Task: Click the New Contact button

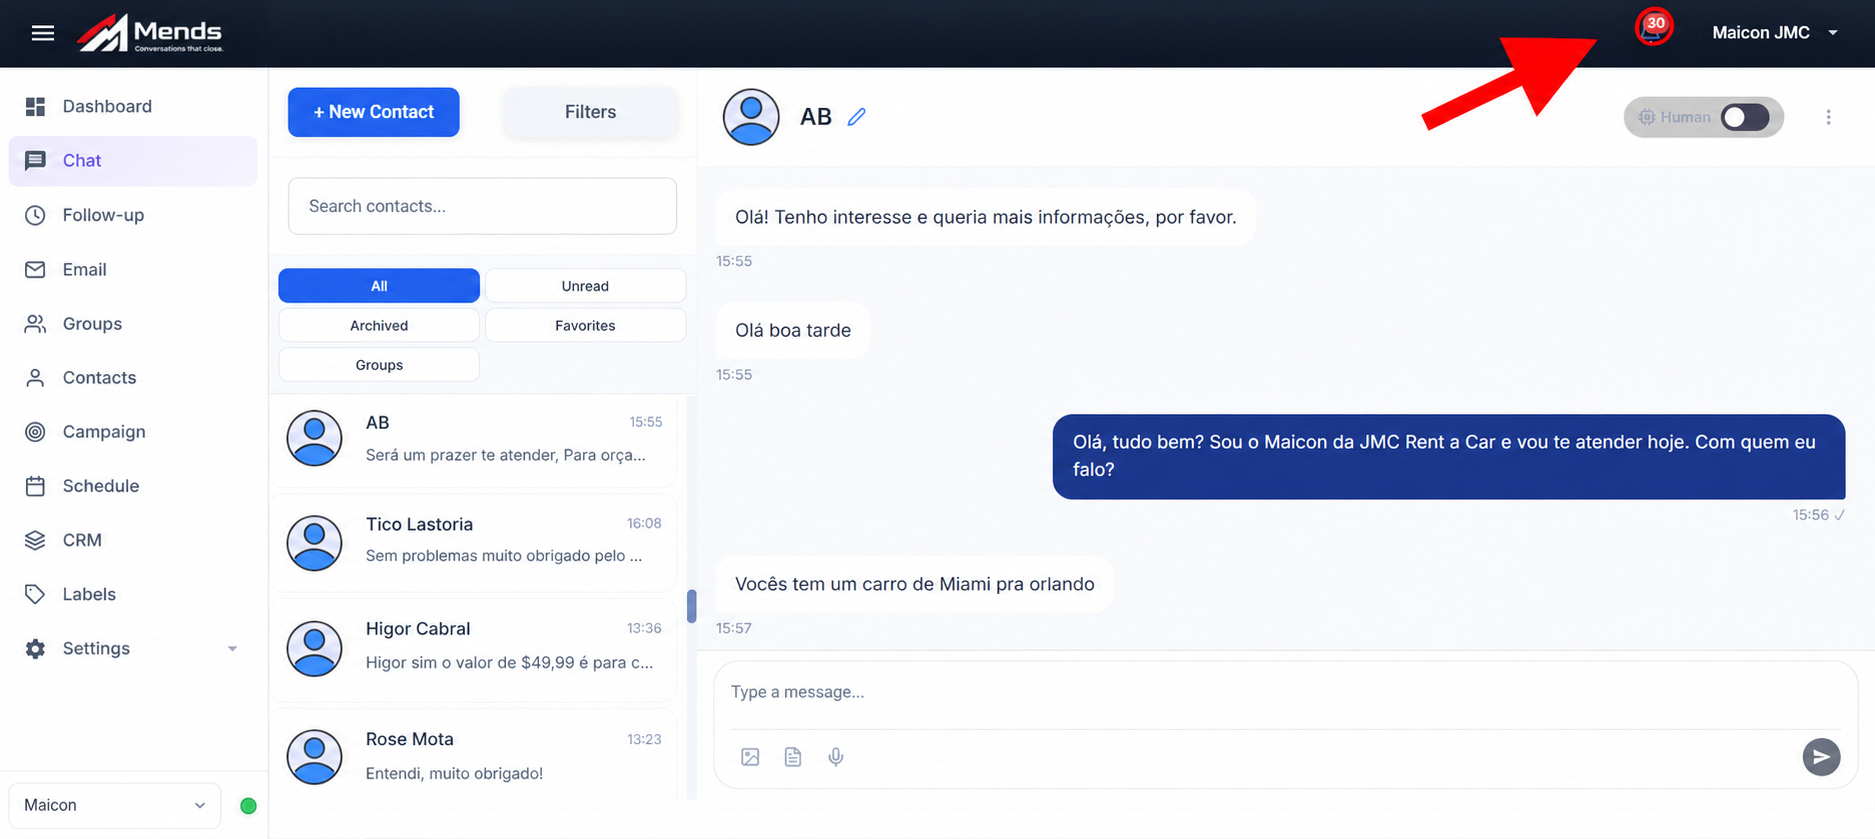Action: coord(373,112)
